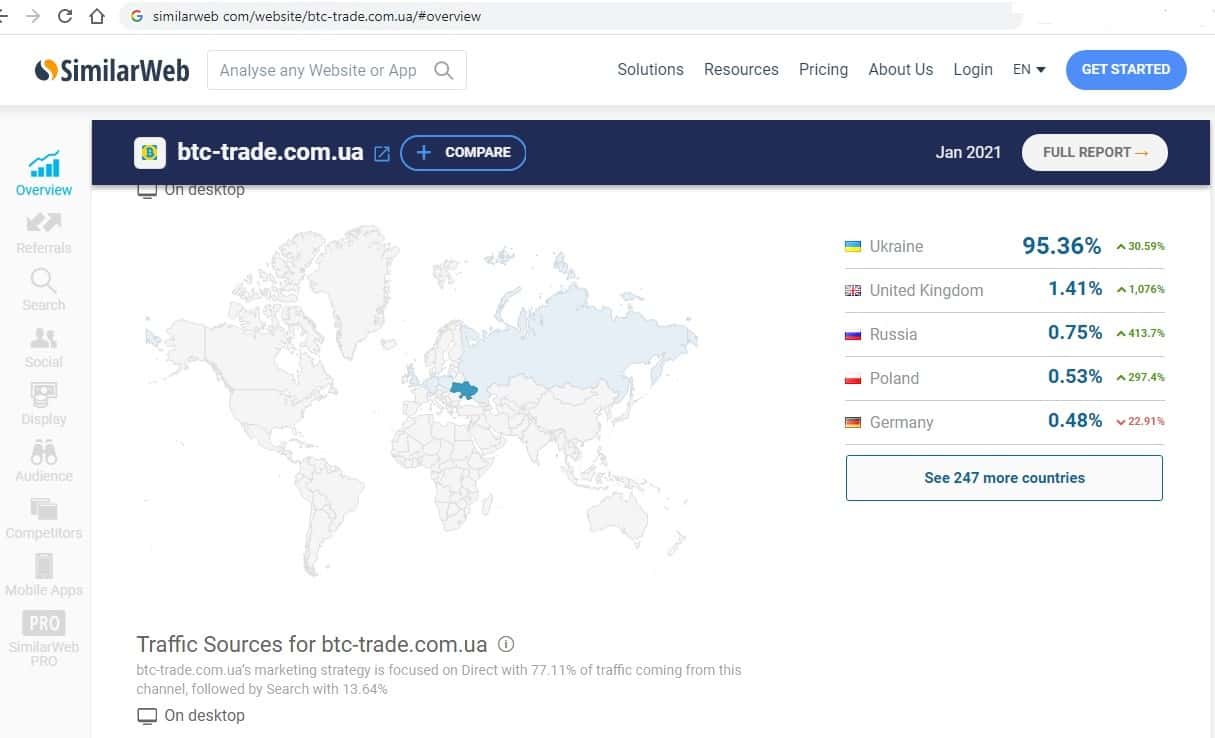Click the 1,076% change indicator
1215x738 pixels.
tap(1140, 290)
